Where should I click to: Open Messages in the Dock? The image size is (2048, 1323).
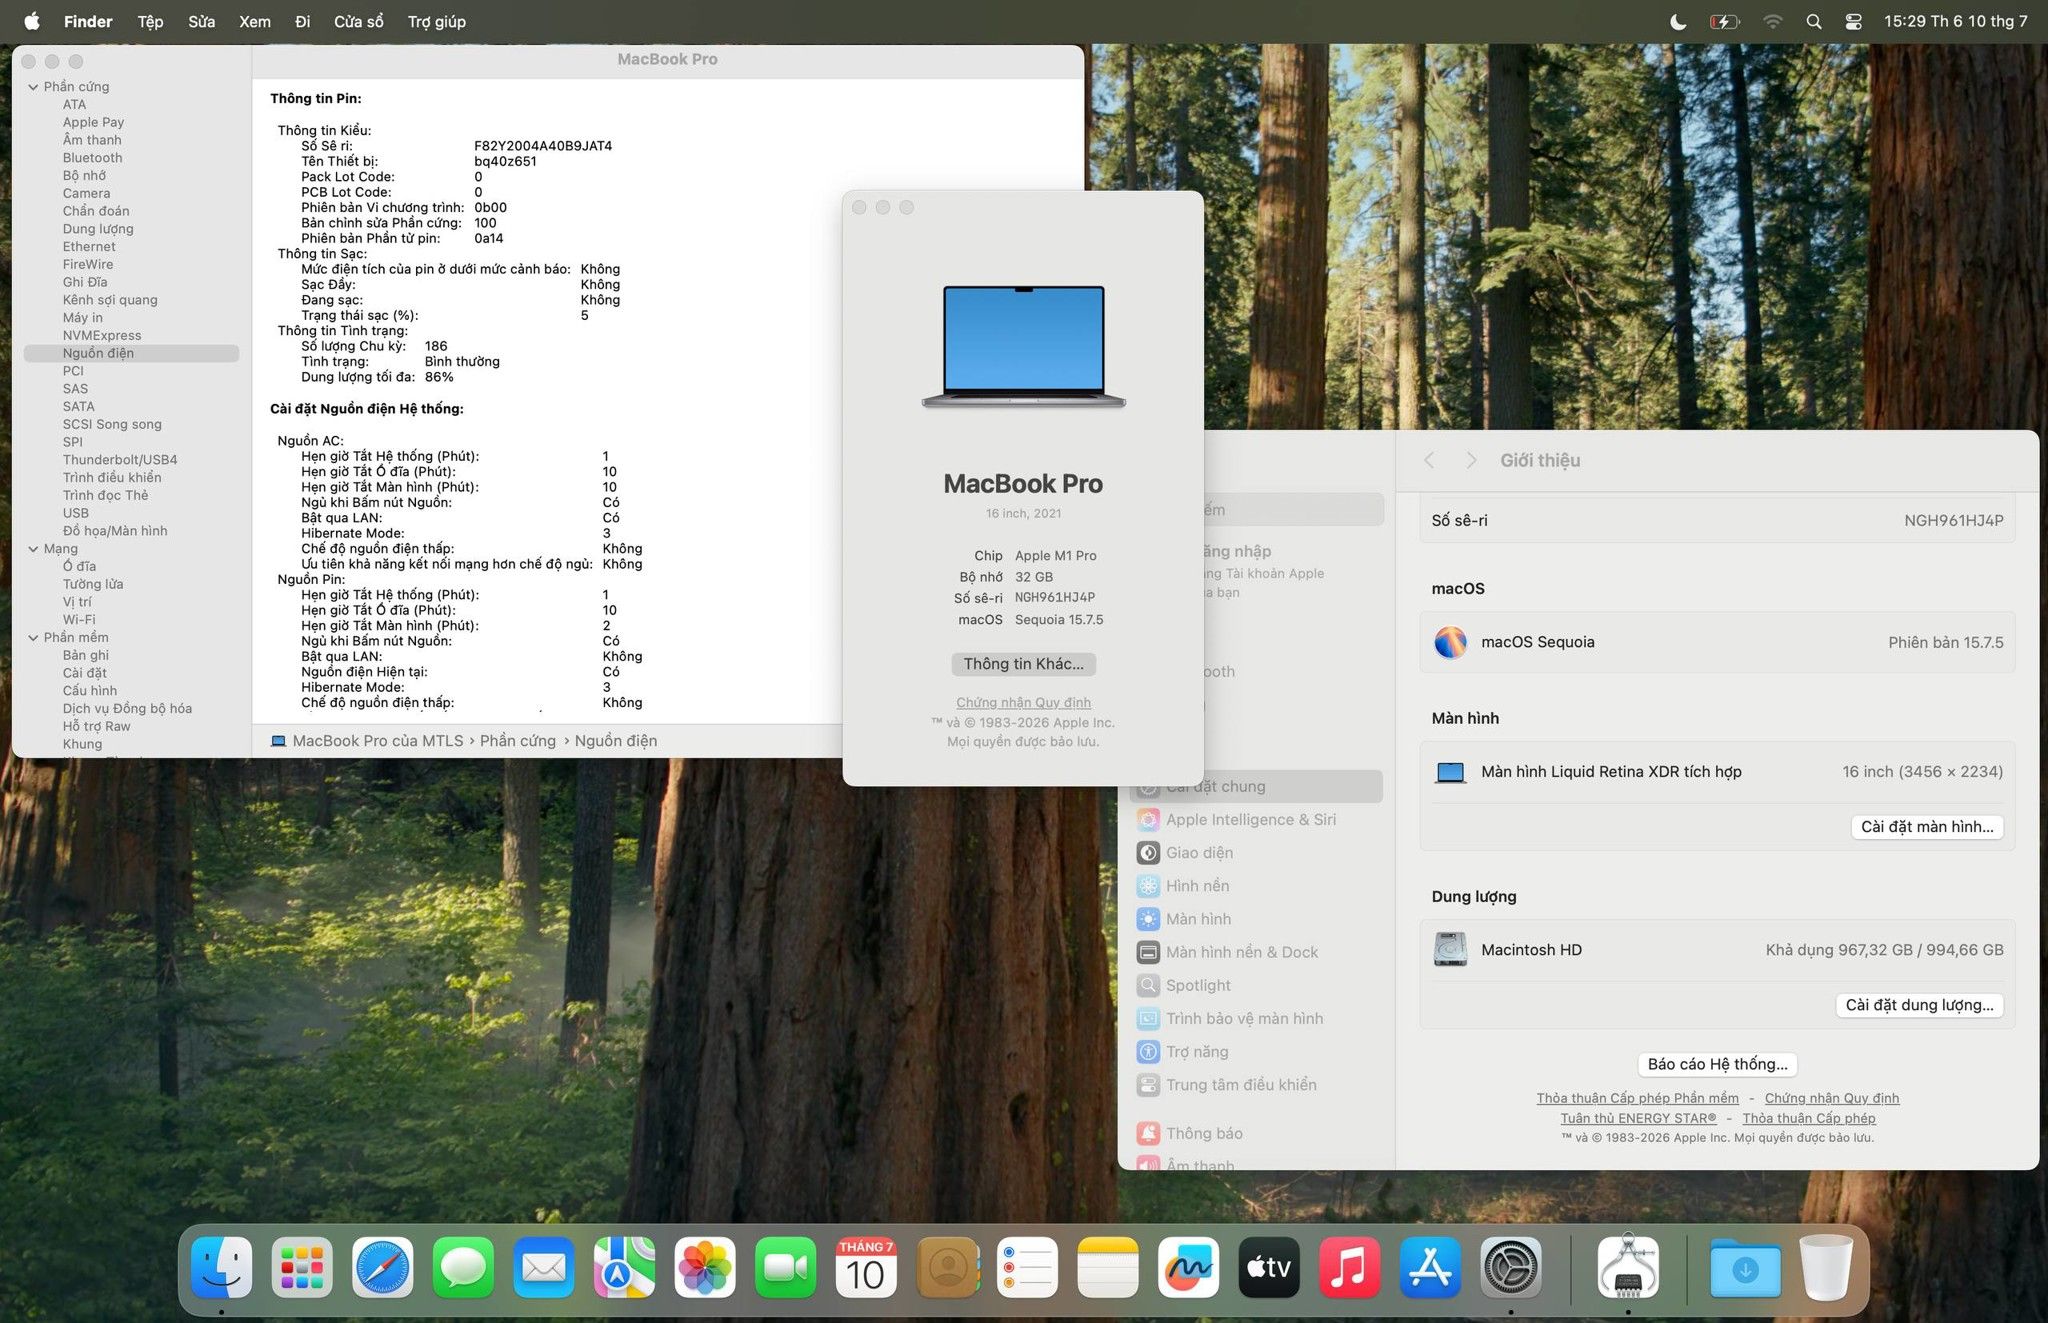pos(463,1267)
